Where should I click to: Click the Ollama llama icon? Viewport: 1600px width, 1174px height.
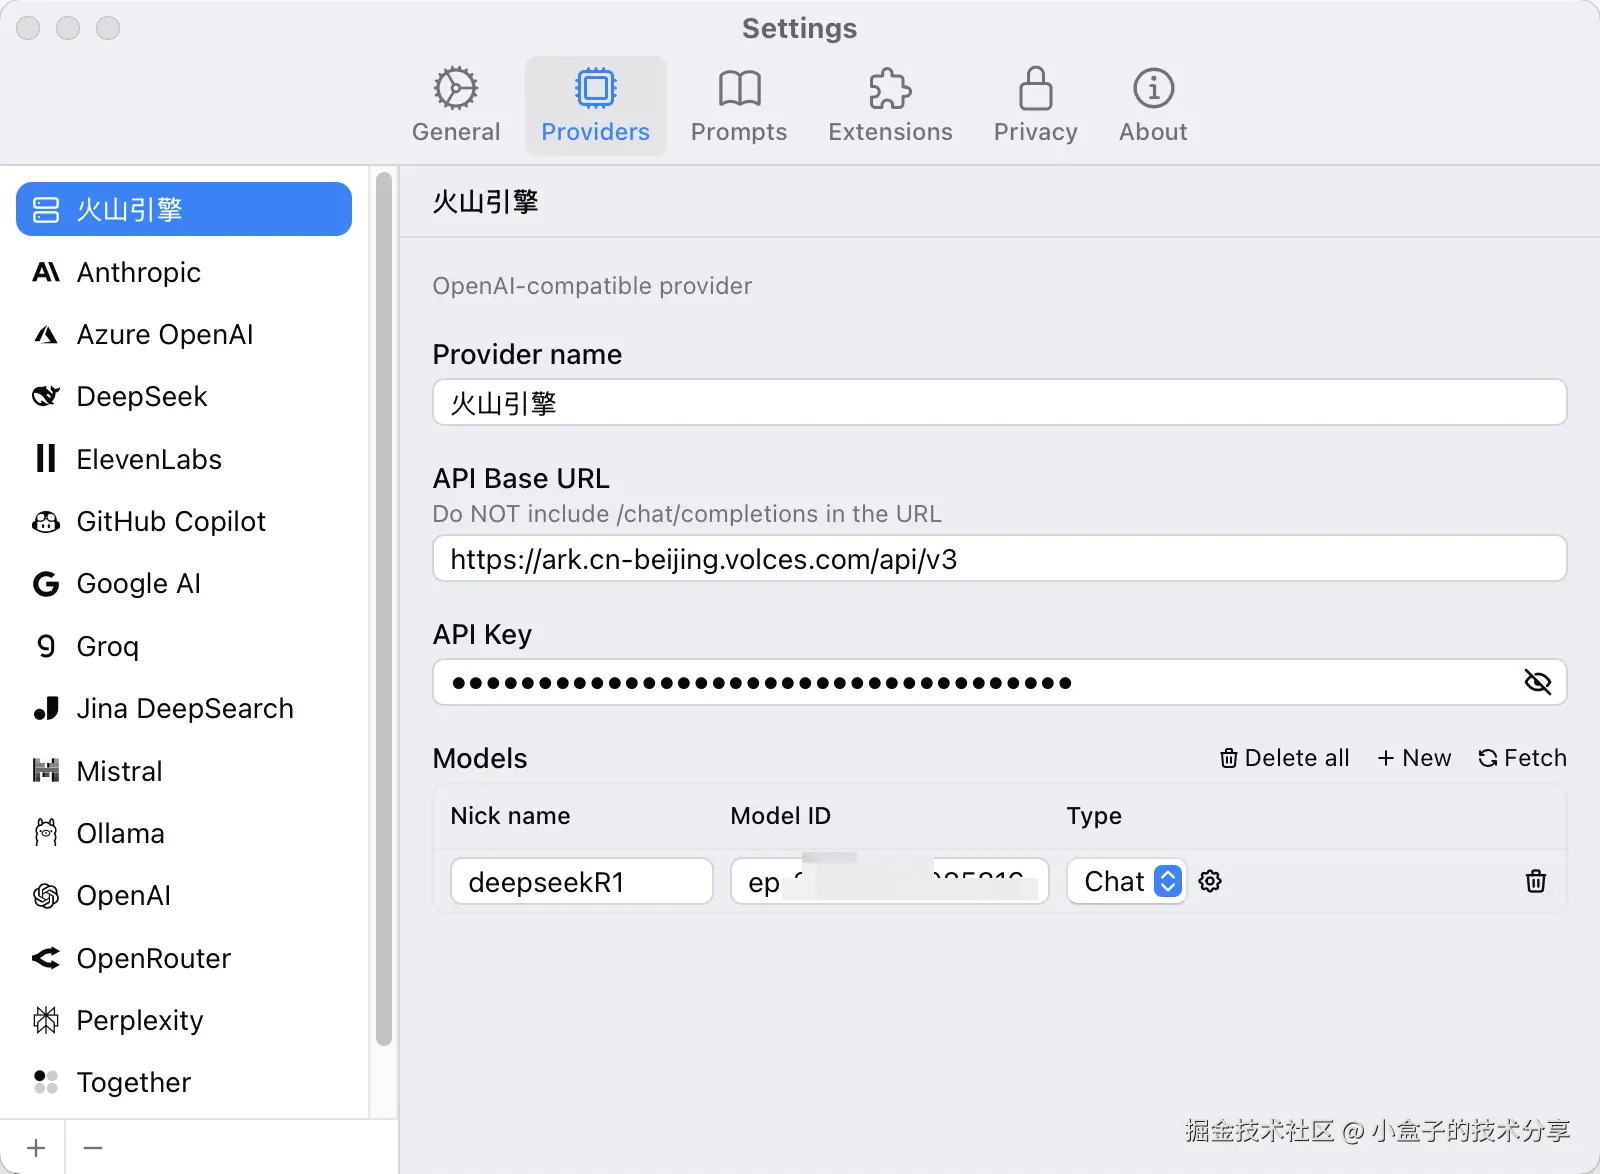tap(46, 833)
